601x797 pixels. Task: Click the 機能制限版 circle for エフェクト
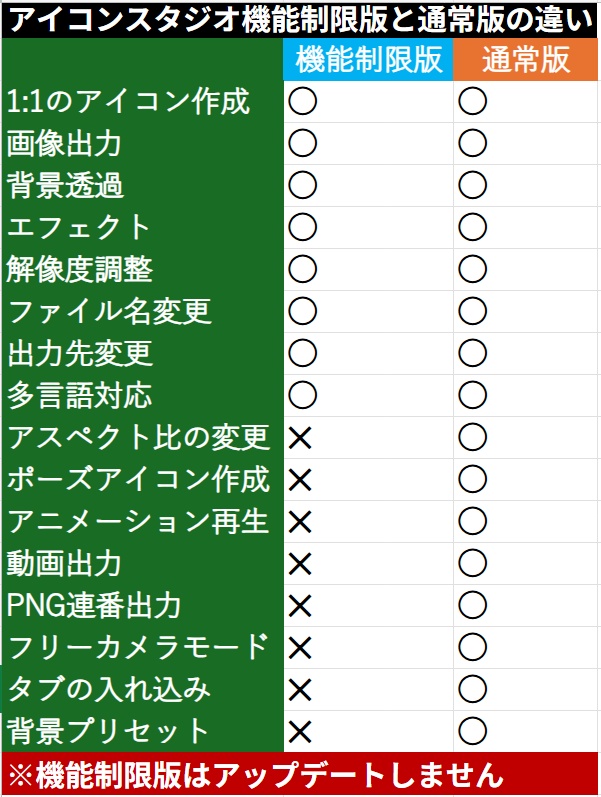302,228
